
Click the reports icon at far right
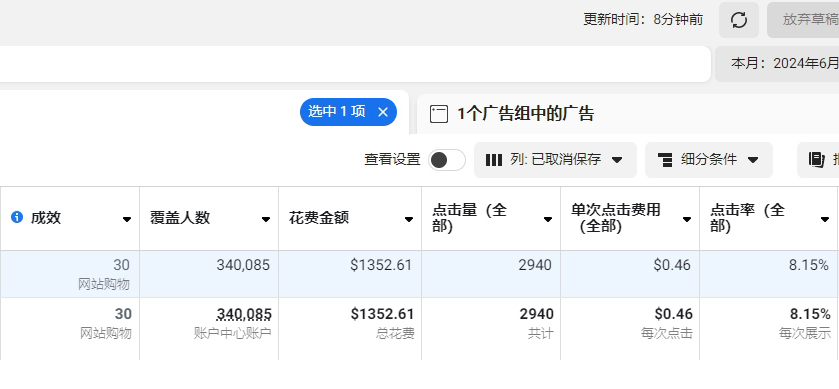817,160
